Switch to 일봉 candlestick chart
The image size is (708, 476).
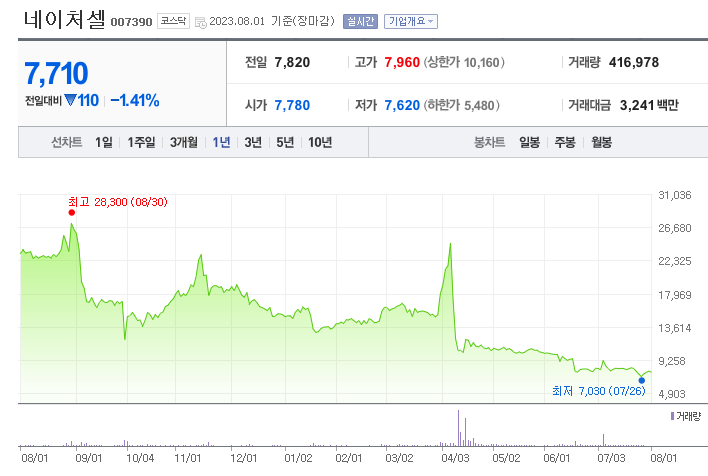click(529, 142)
